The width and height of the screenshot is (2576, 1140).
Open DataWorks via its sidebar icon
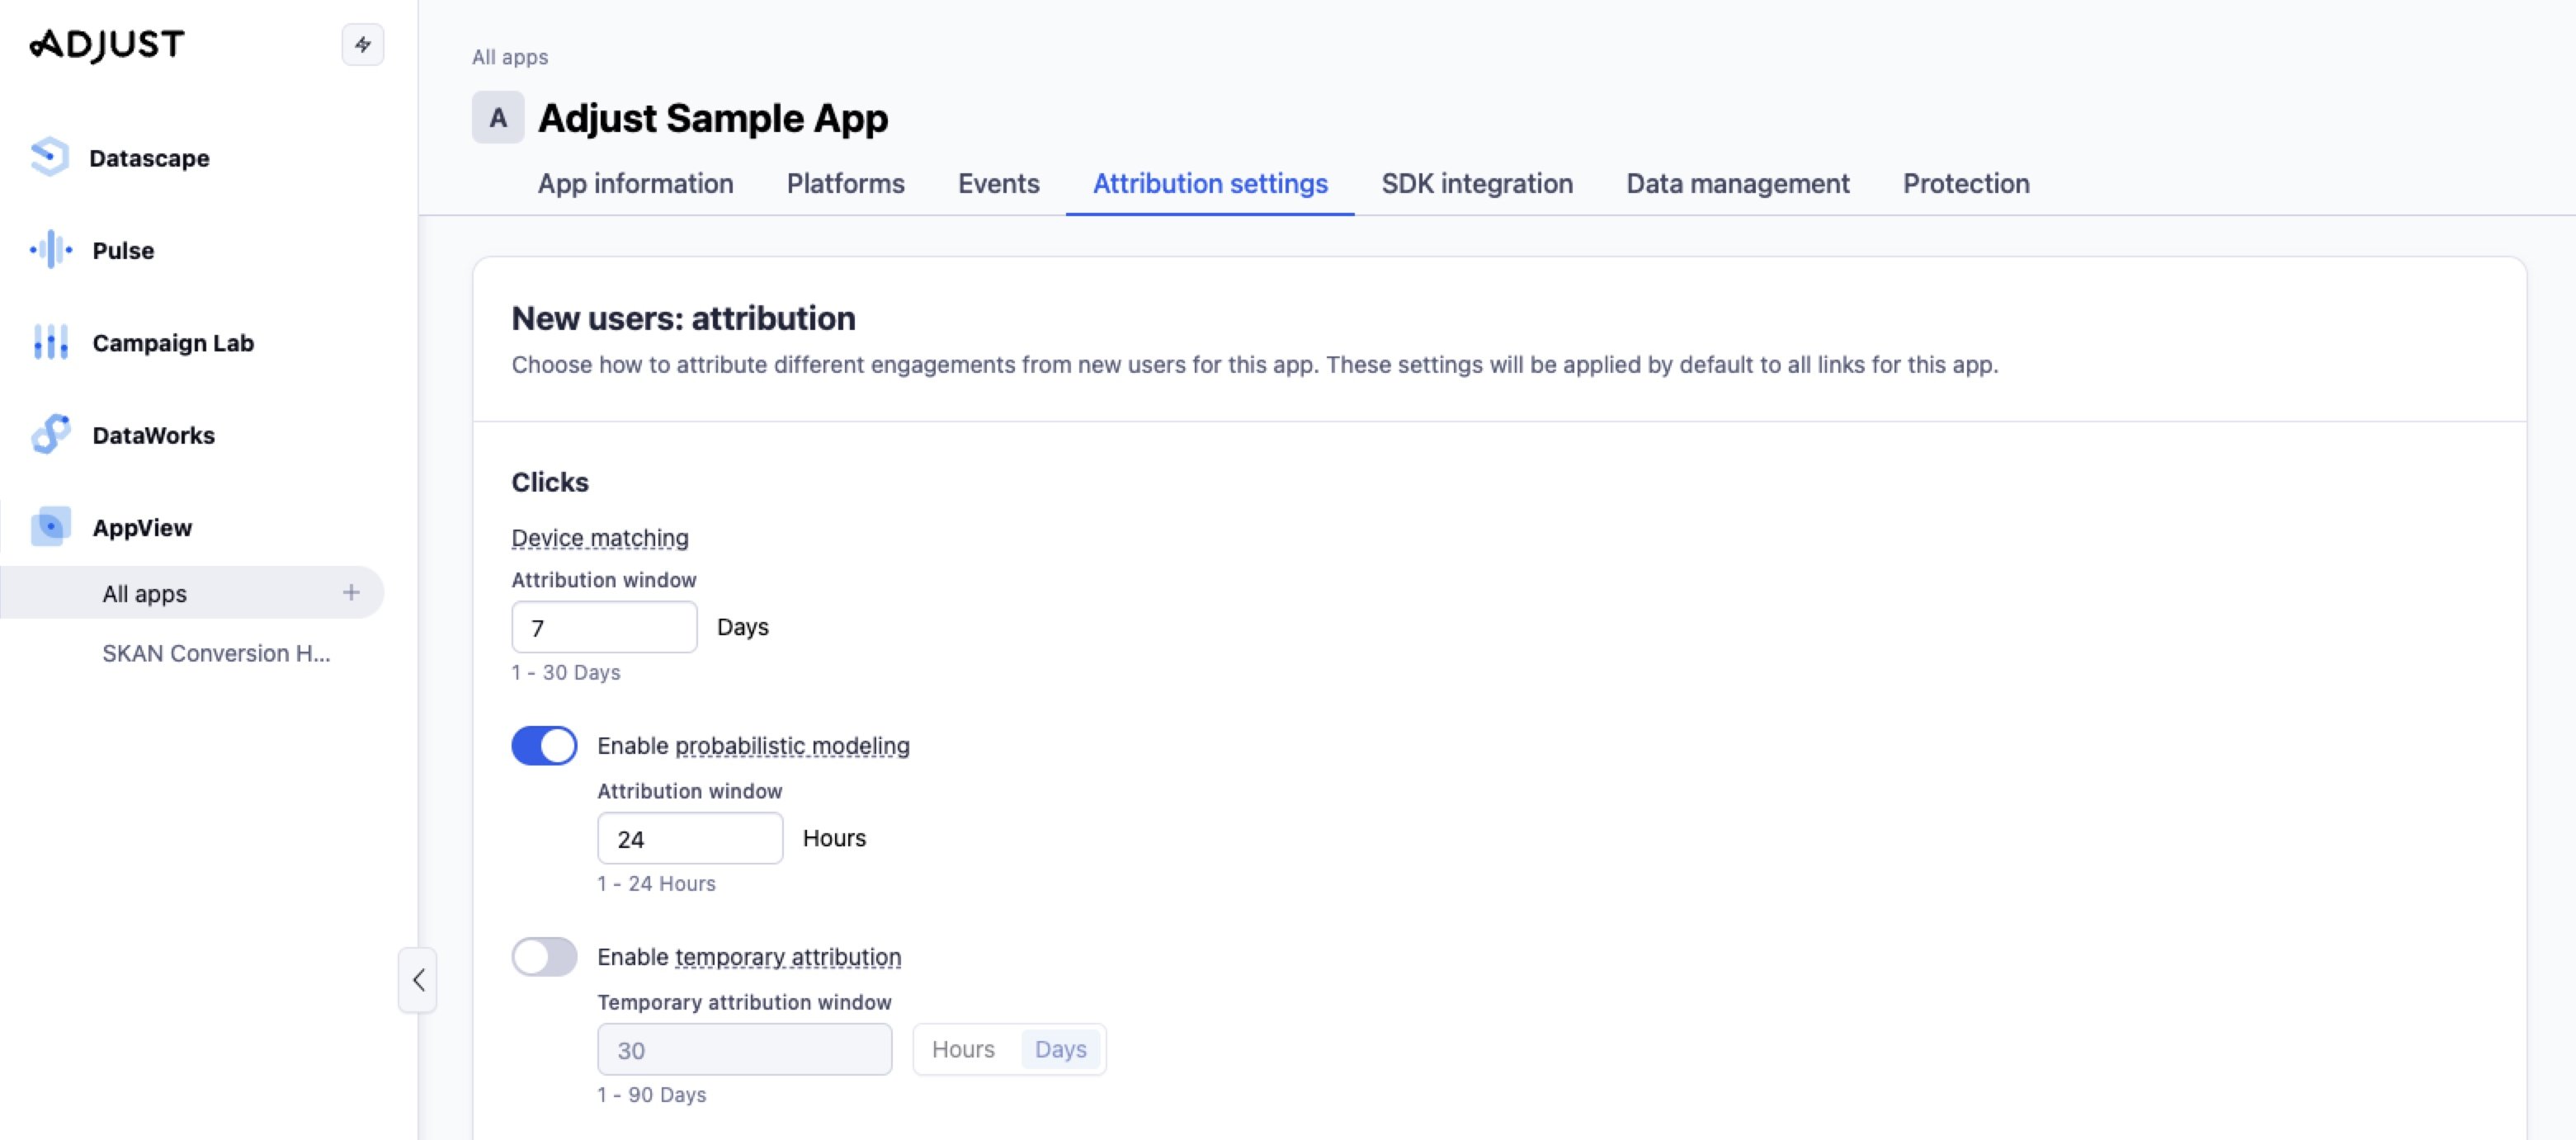(51, 434)
